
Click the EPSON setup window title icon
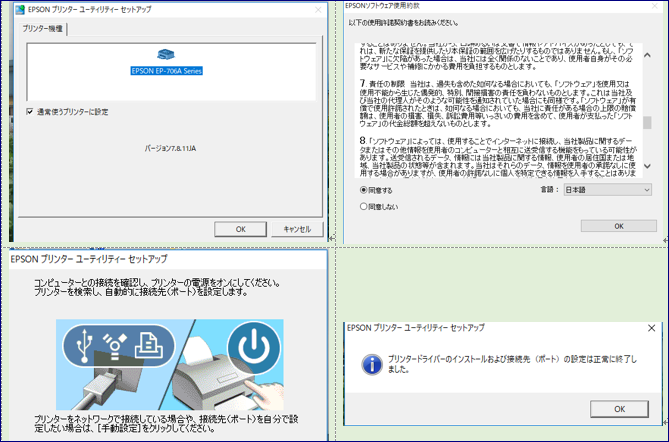pos(20,9)
